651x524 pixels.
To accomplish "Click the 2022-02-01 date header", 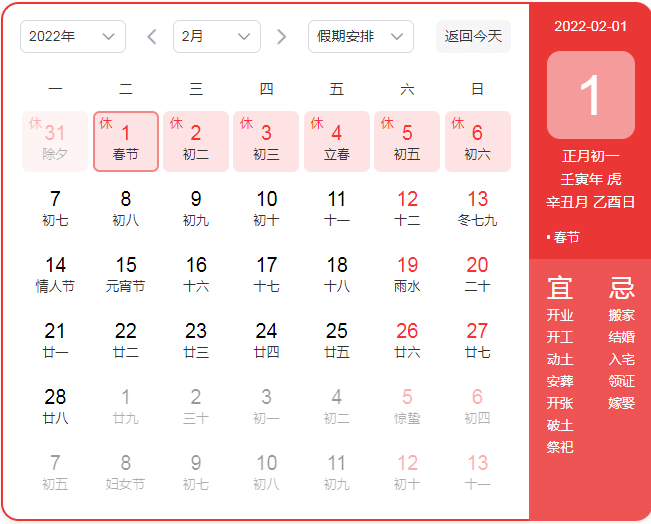I will tap(590, 26).
